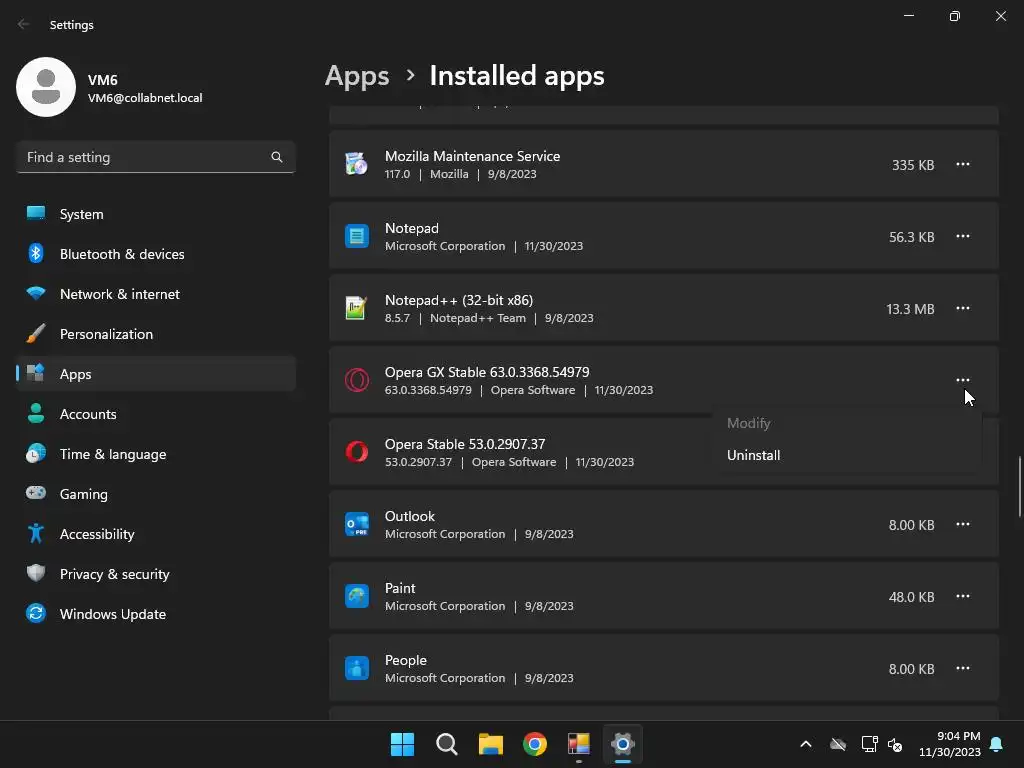Open more options for Paint

963,596
